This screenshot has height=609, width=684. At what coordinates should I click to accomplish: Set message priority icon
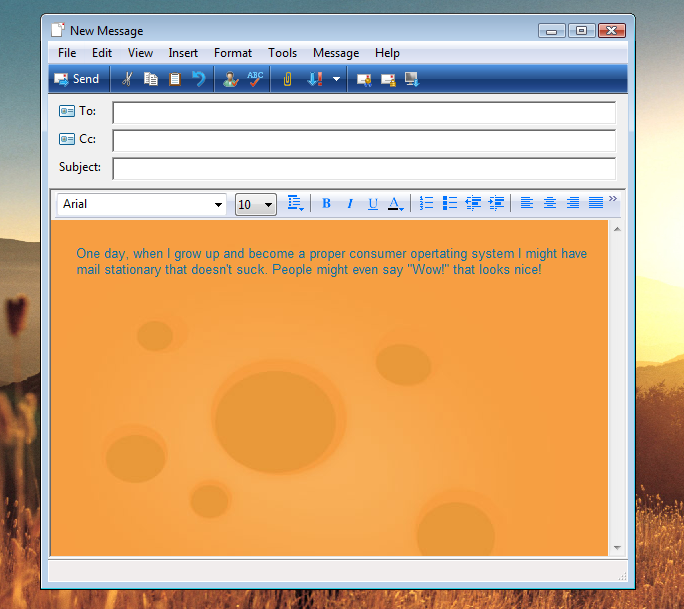tap(315, 79)
